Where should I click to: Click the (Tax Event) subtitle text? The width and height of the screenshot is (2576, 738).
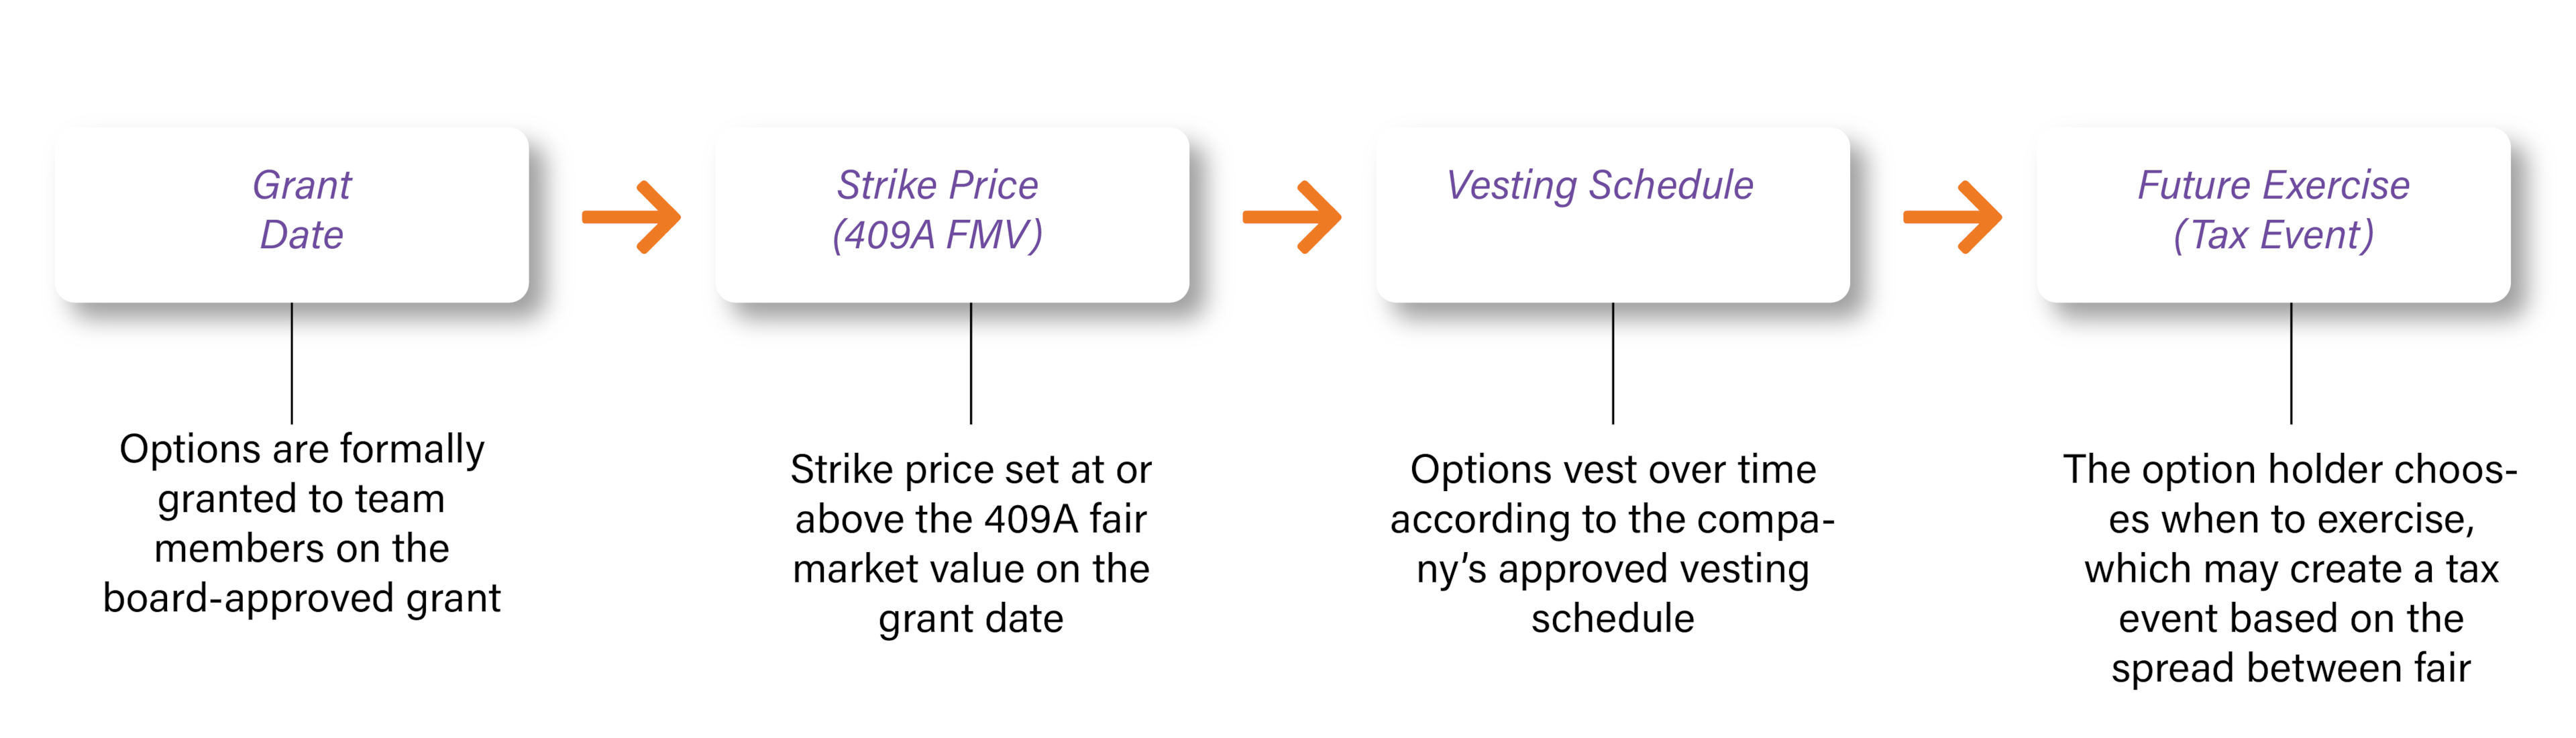click(2273, 235)
